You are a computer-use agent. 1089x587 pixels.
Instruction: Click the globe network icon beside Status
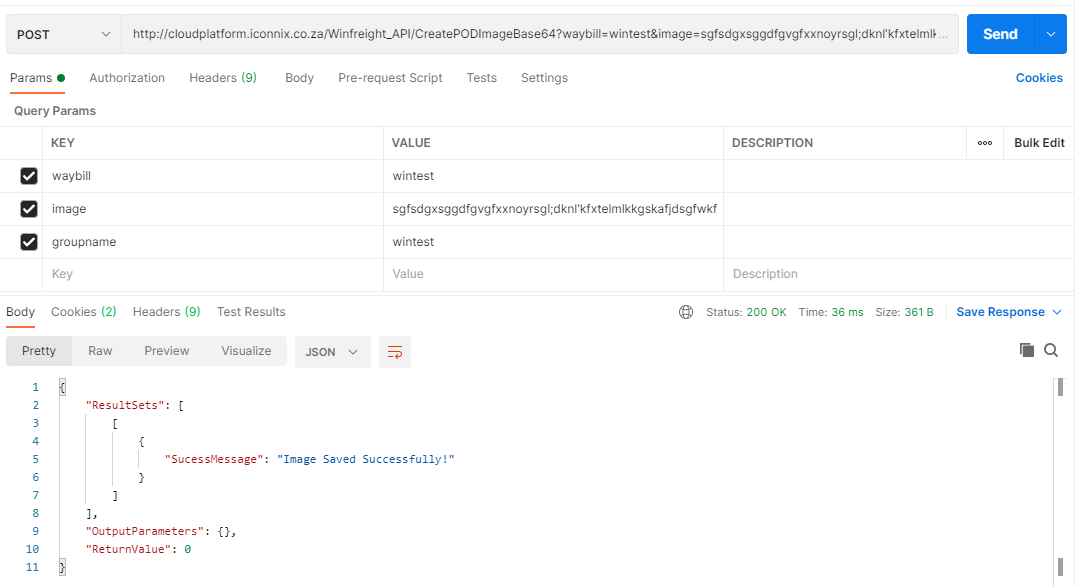[x=686, y=312]
